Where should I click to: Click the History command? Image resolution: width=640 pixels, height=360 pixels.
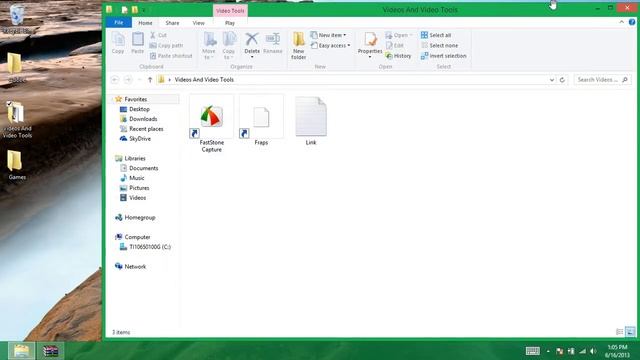[x=398, y=56]
